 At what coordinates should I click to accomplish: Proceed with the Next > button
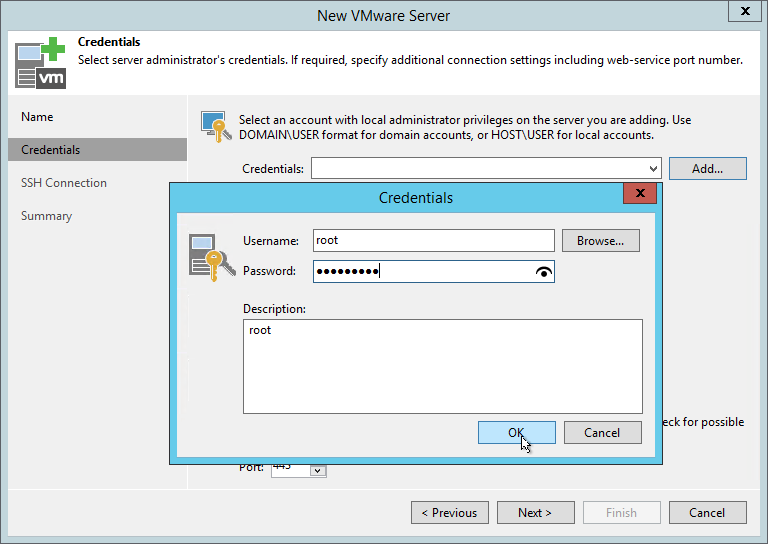(x=535, y=513)
